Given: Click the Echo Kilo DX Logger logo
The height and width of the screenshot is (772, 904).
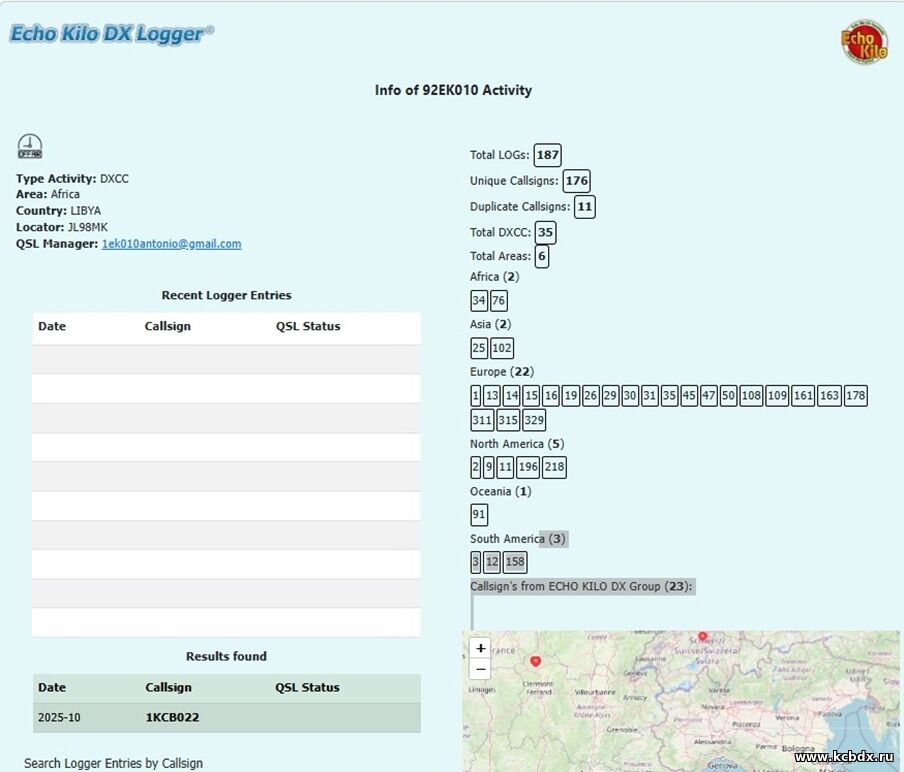Looking at the screenshot, I should (111, 33).
